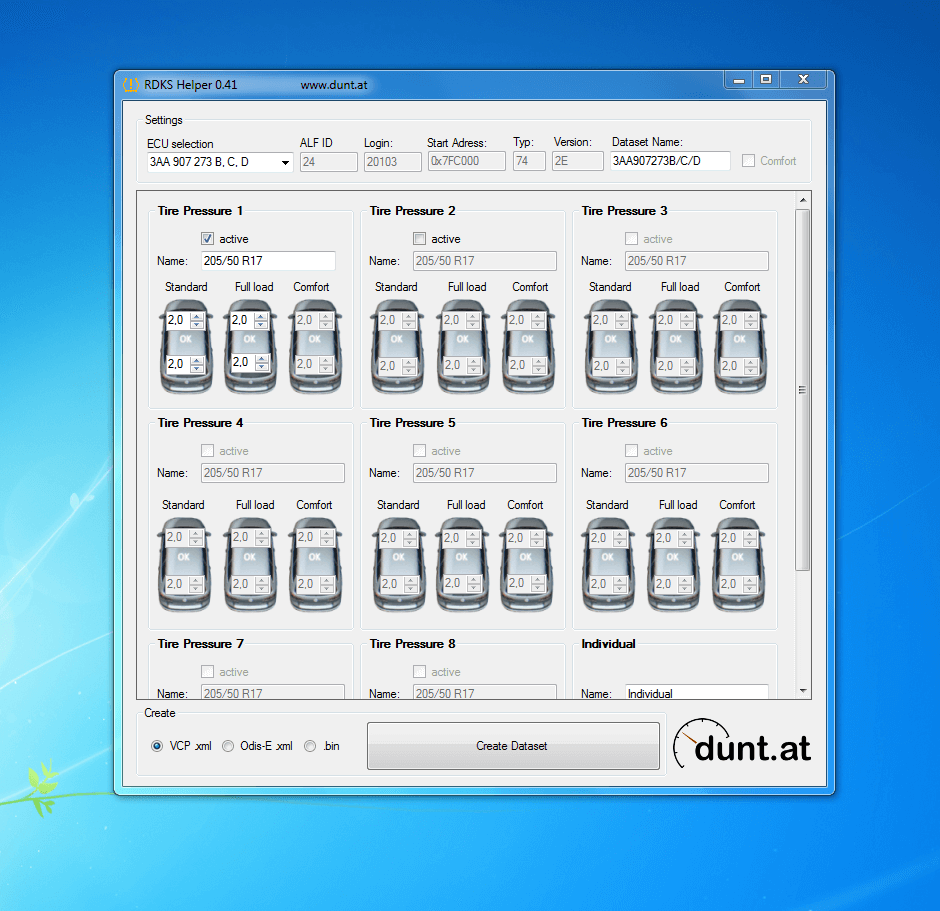Toggle the Tire Pressure 4 active checkbox
Viewport: 940px width, 911px height.
point(207,451)
